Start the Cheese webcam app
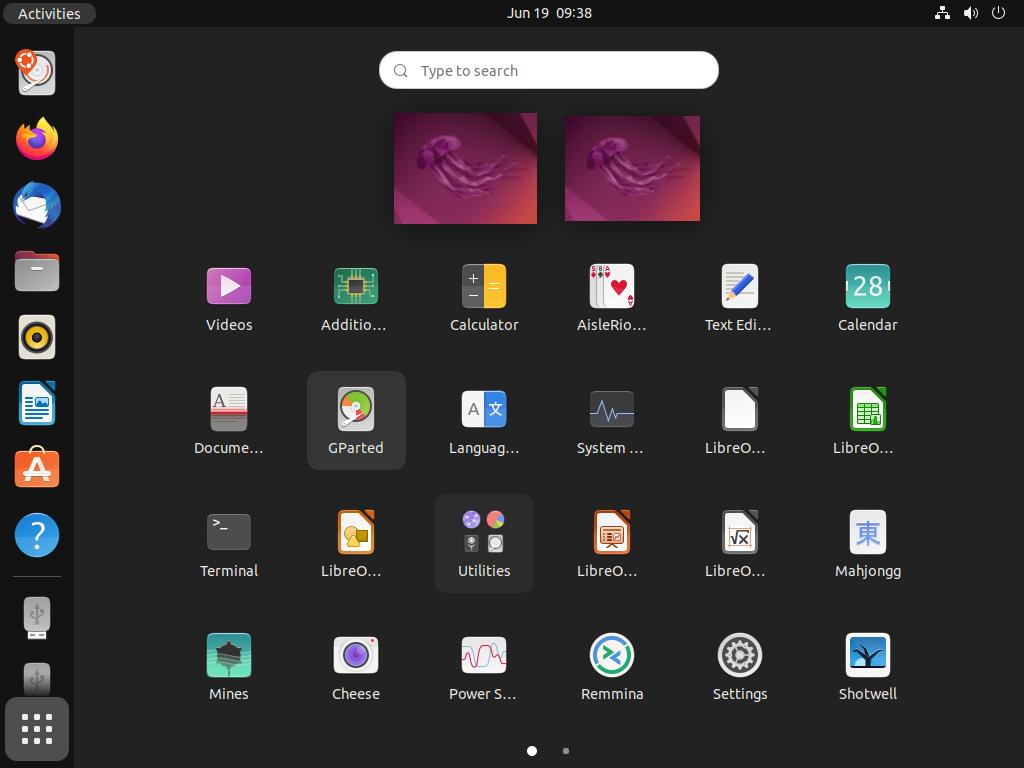This screenshot has width=1024, height=768. coord(356,666)
